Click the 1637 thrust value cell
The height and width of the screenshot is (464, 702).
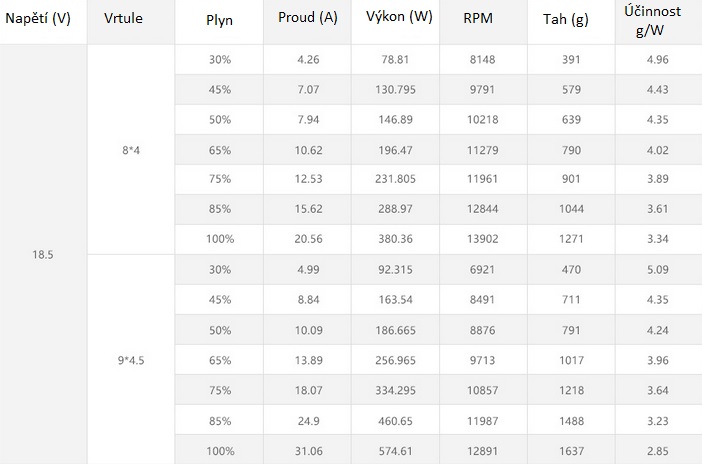point(572,450)
